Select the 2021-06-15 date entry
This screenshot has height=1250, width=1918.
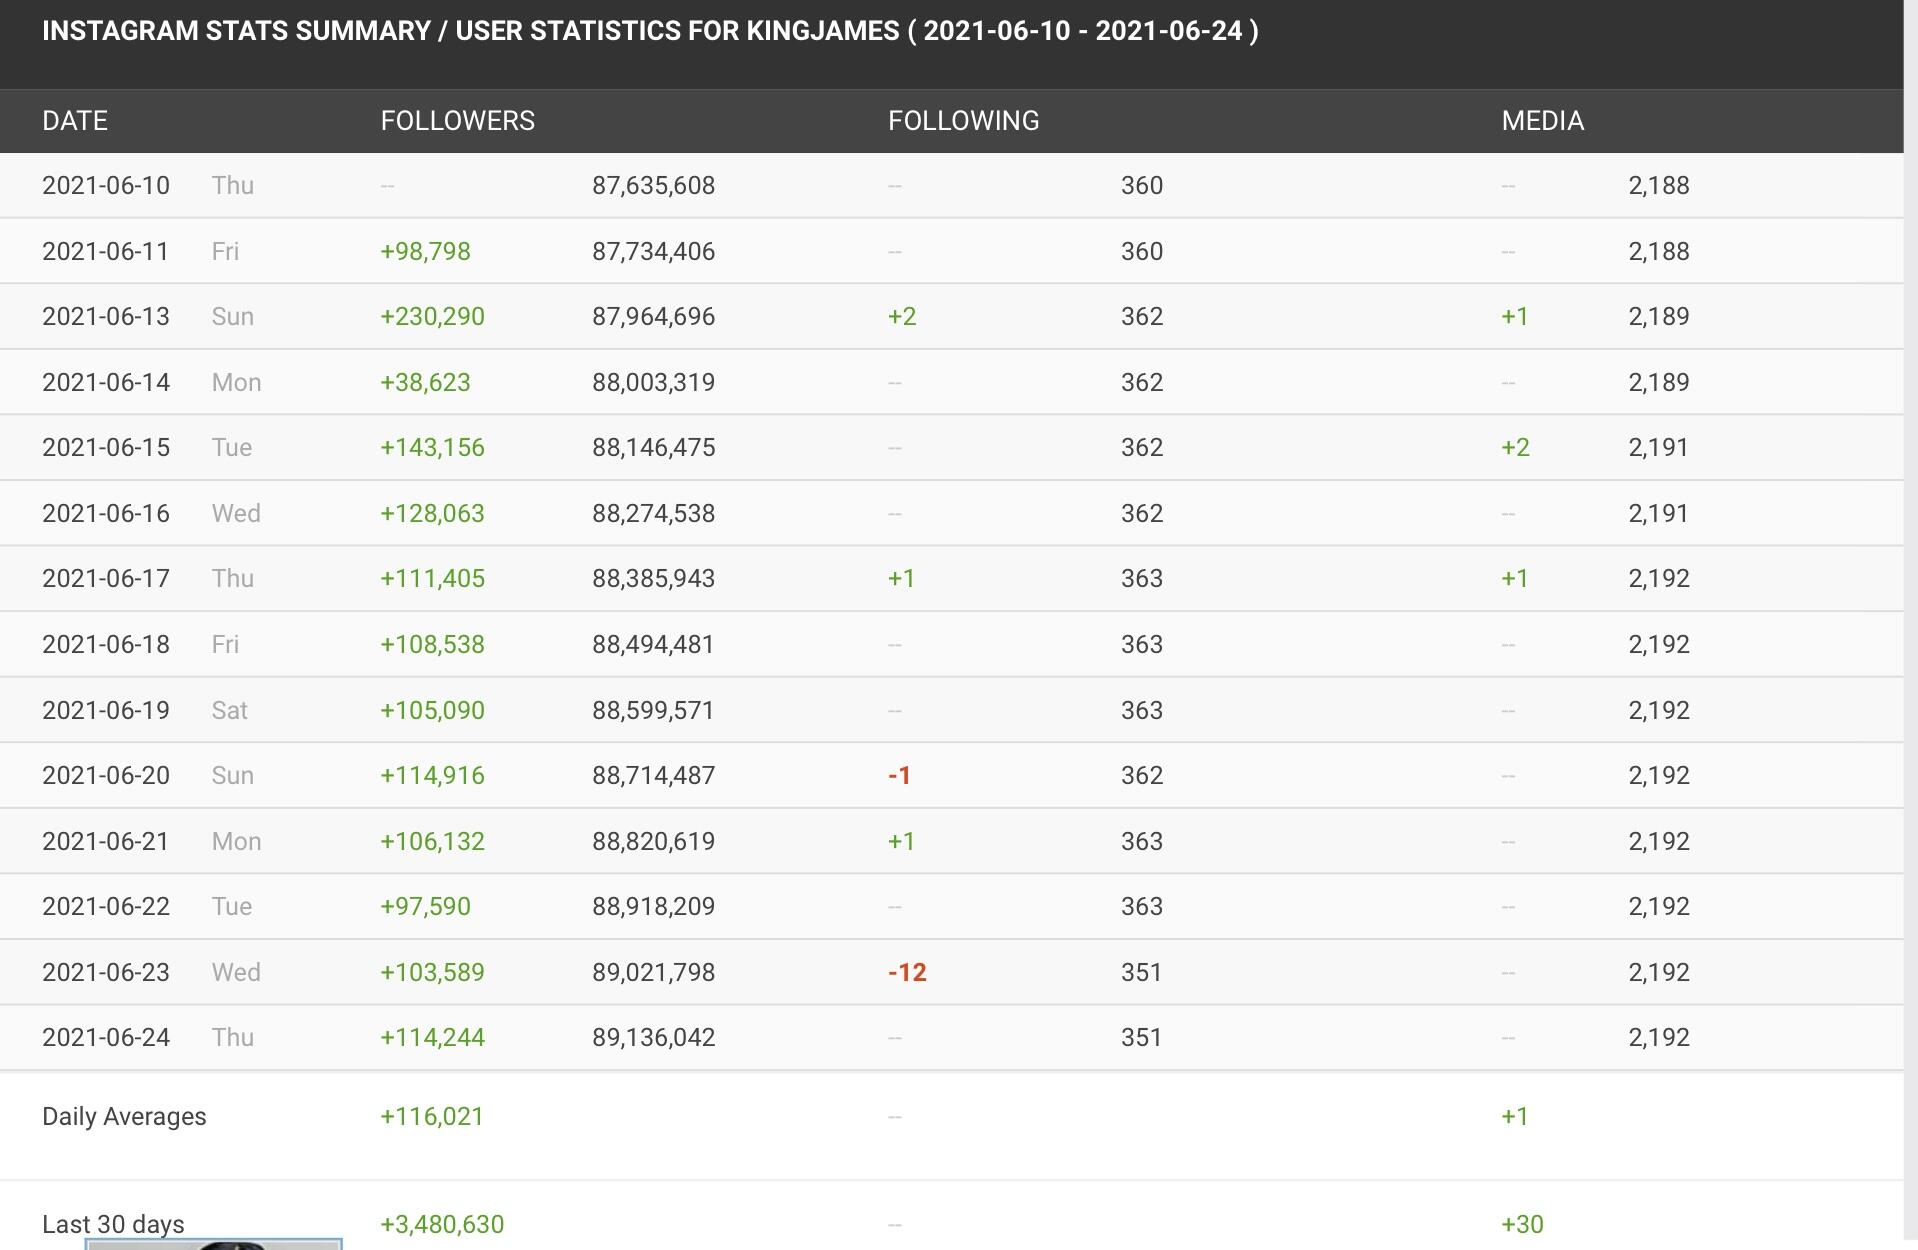click(x=106, y=448)
